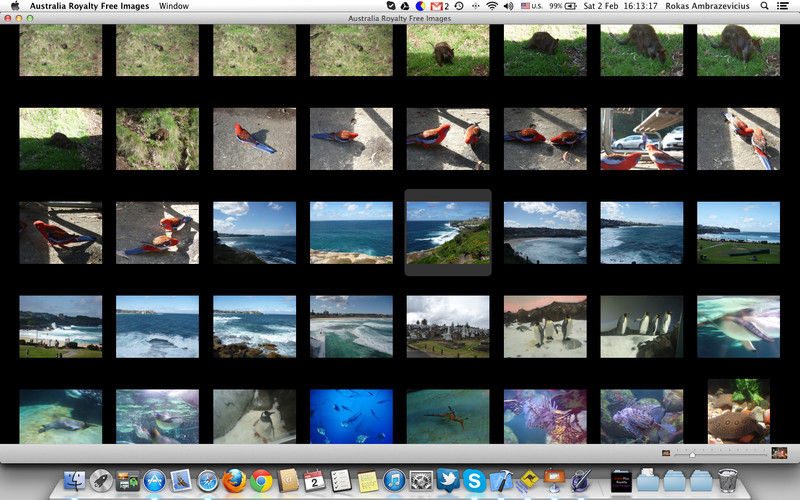Viewport: 800px width, 500px height.
Task: Launch Safari compass icon in Dock
Action: [208, 481]
